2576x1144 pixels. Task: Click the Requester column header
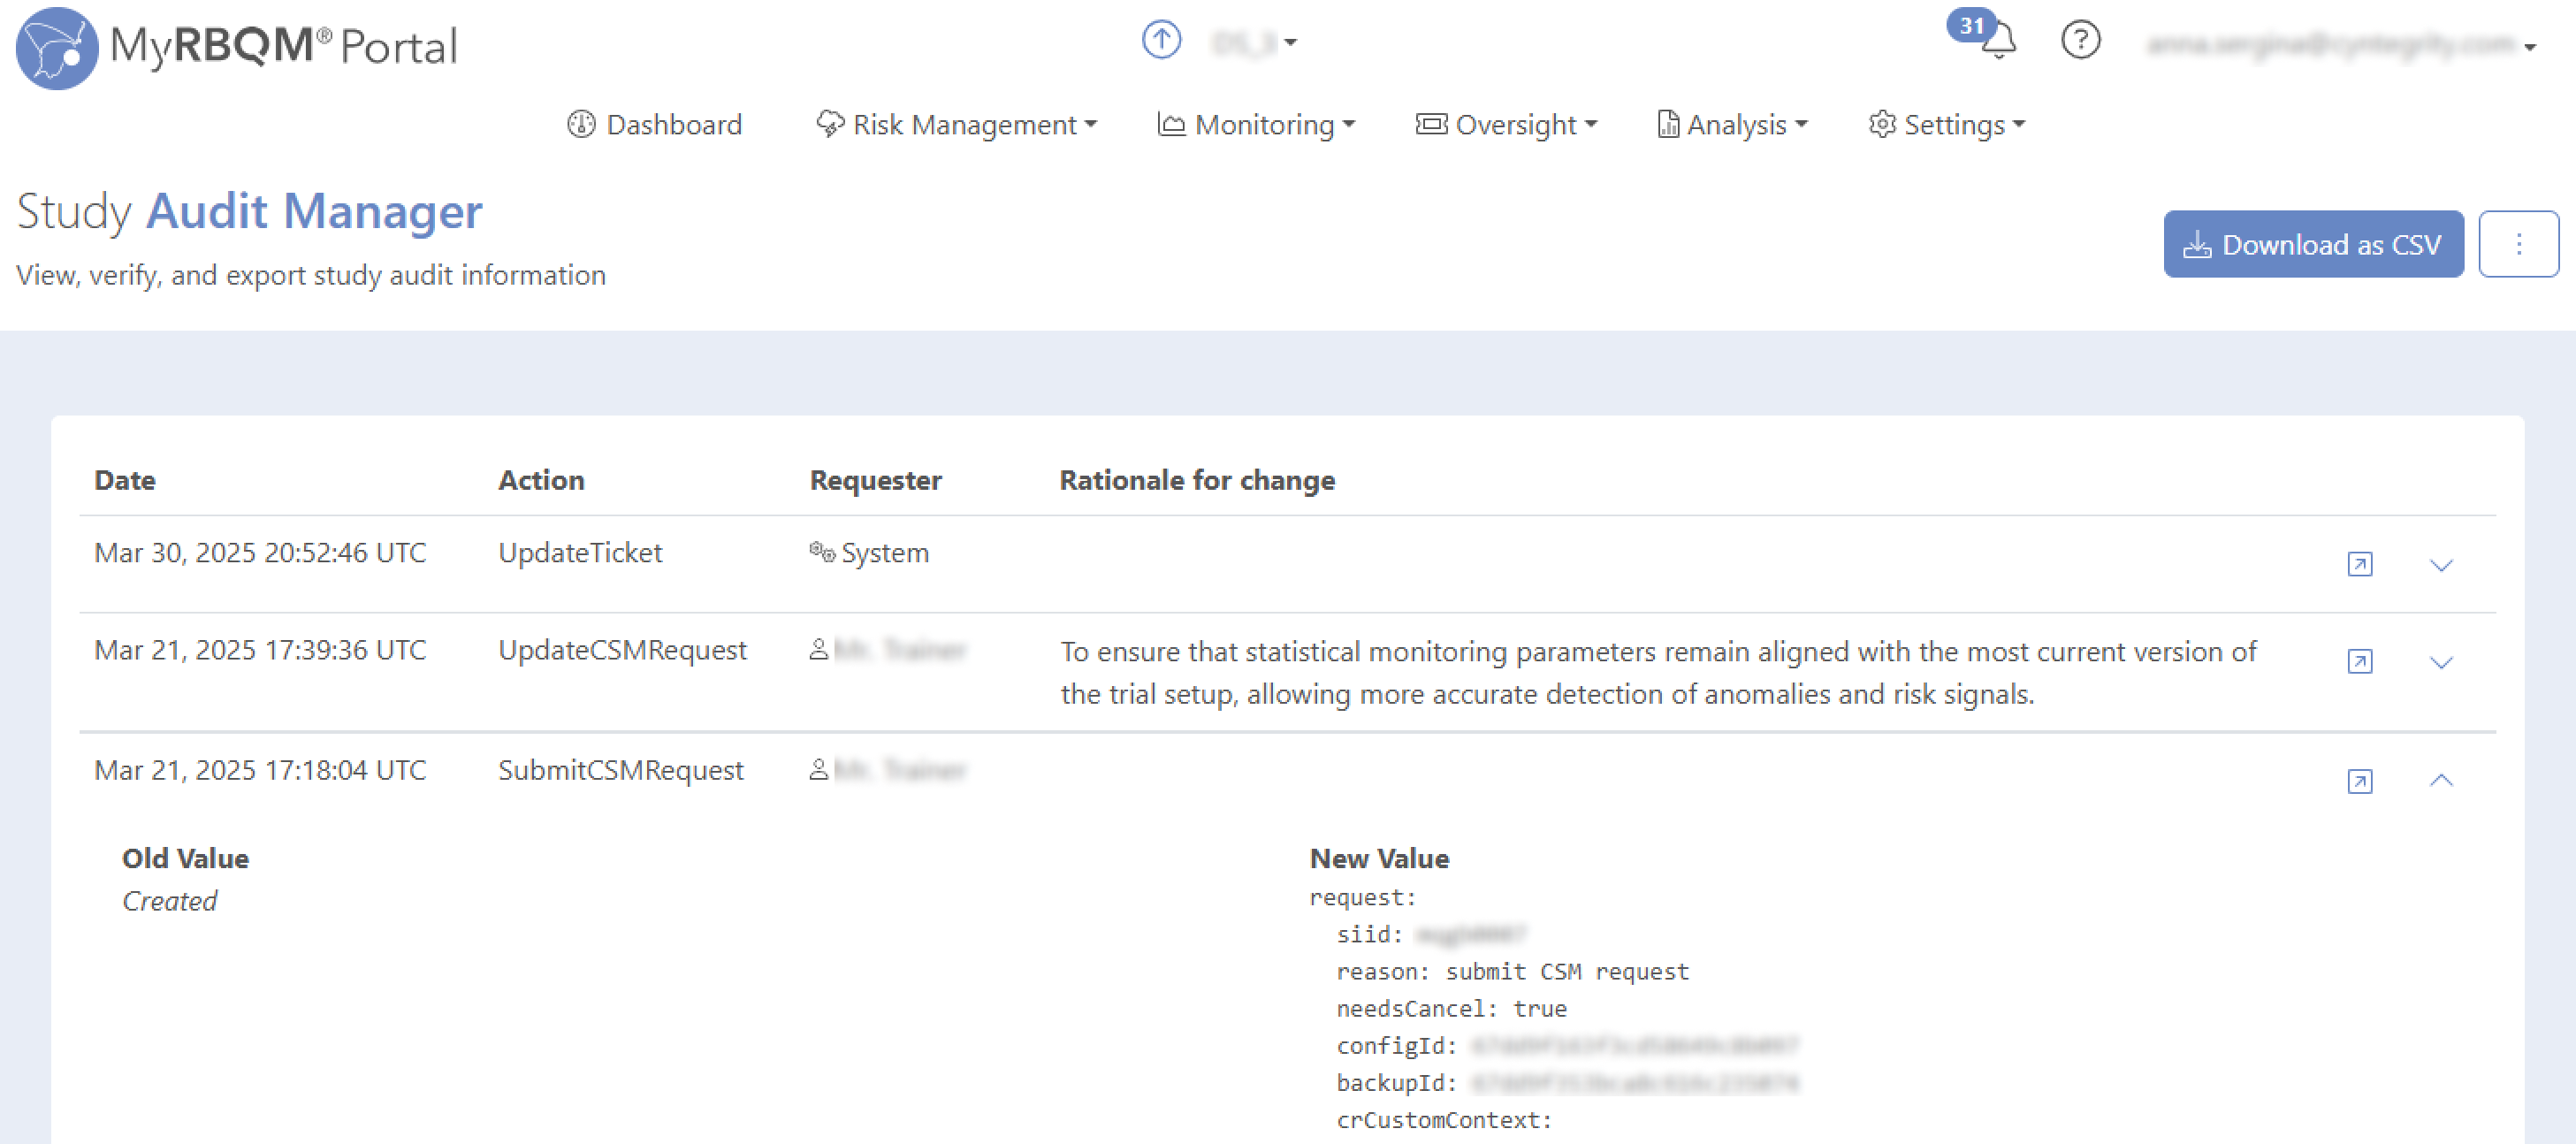pyautogui.click(x=875, y=480)
